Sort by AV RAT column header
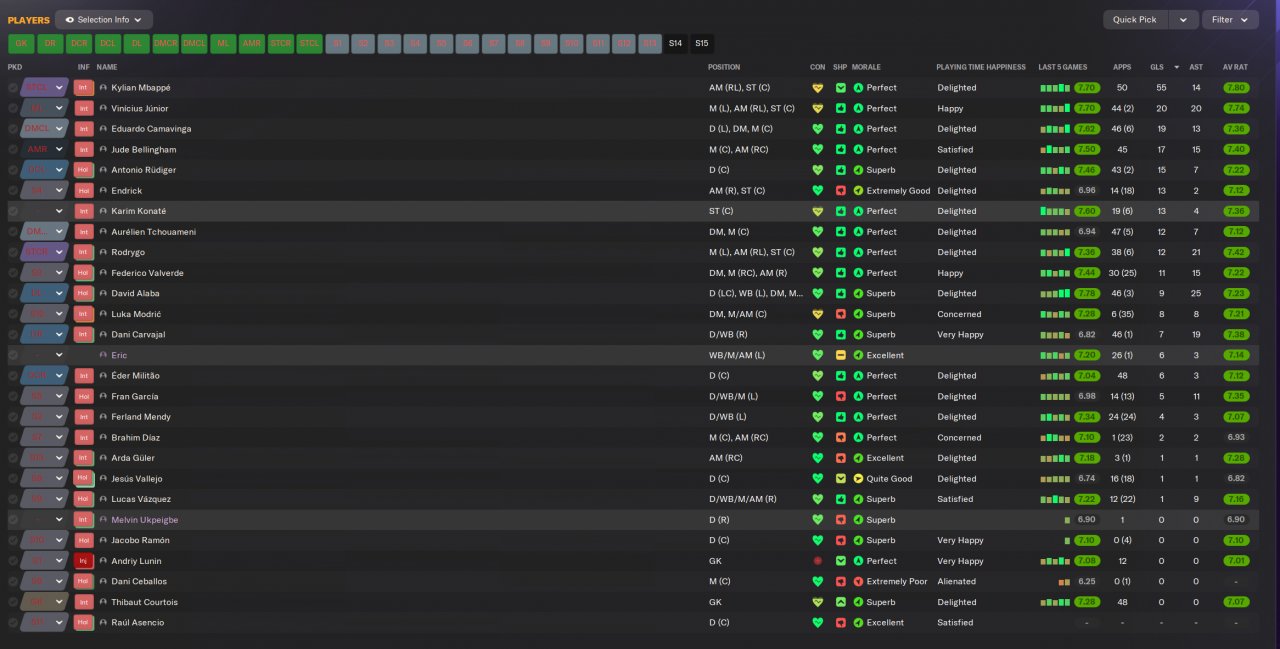Screen dimensions: 1280x649 (x=1235, y=67)
